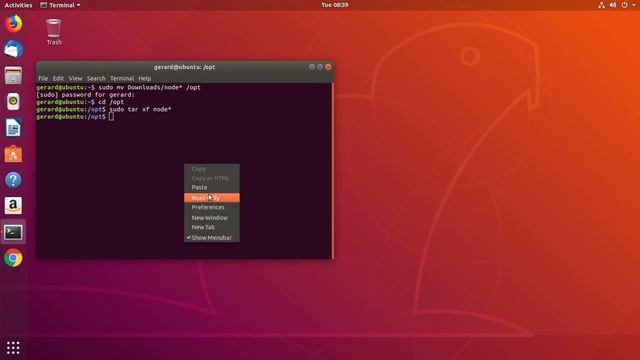Viewport: 640px width, 360px height.
Task: Open the Edit menu in Terminal
Action: click(x=58, y=78)
